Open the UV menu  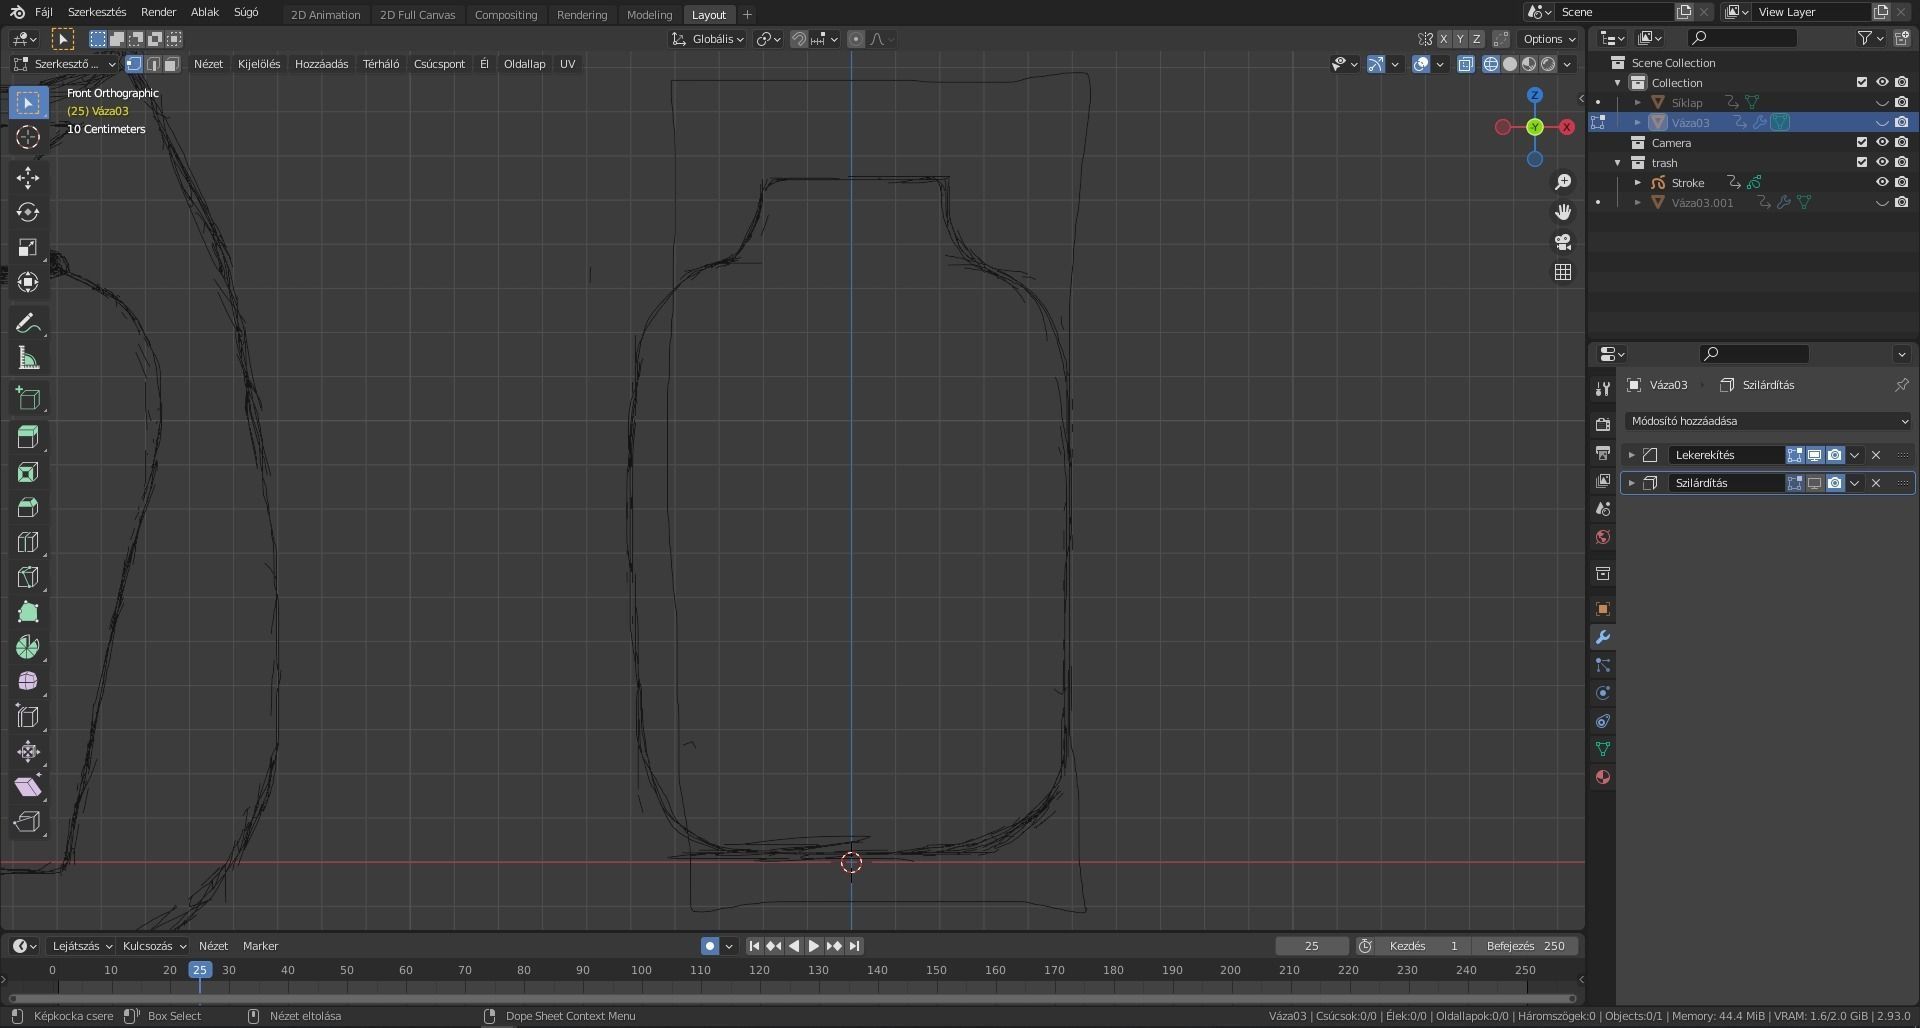coord(567,64)
